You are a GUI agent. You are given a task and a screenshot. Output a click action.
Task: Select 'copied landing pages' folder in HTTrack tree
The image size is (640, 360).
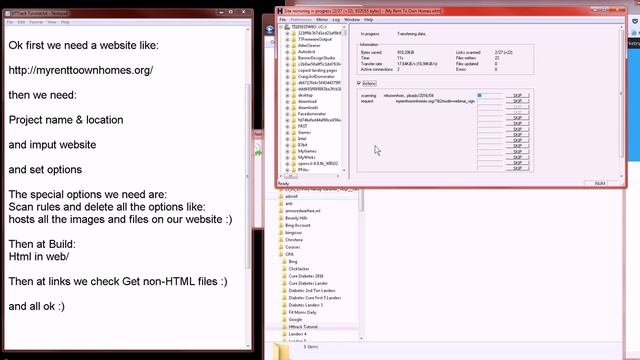[x=317, y=71]
